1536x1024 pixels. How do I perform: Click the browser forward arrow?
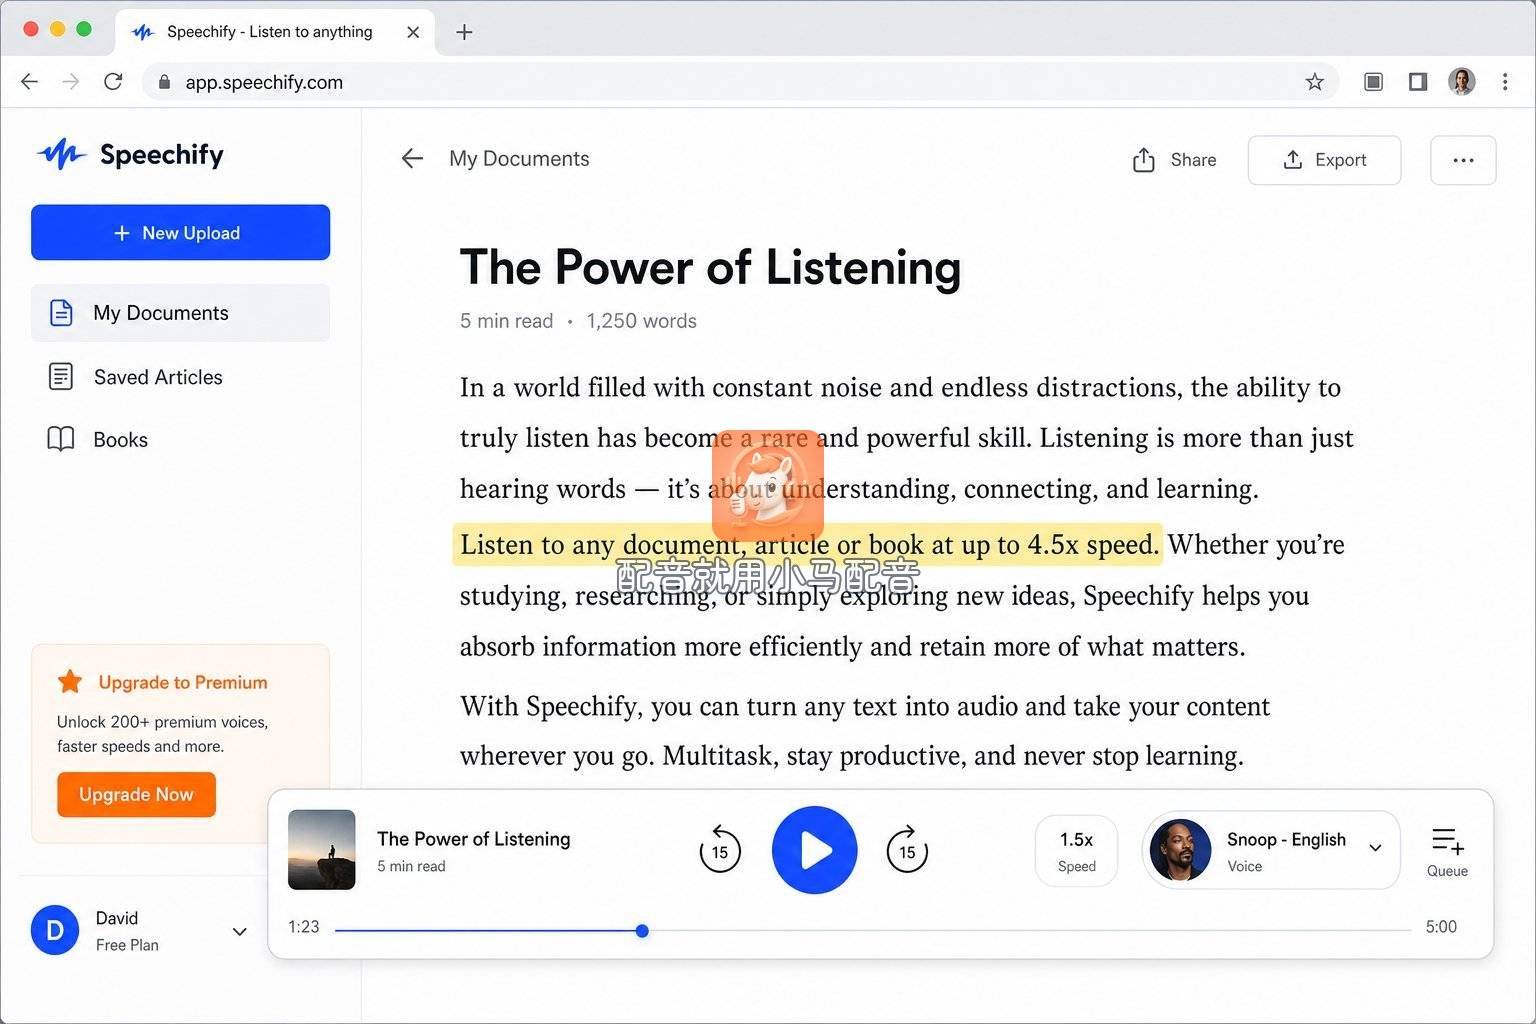(x=71, y=82)
